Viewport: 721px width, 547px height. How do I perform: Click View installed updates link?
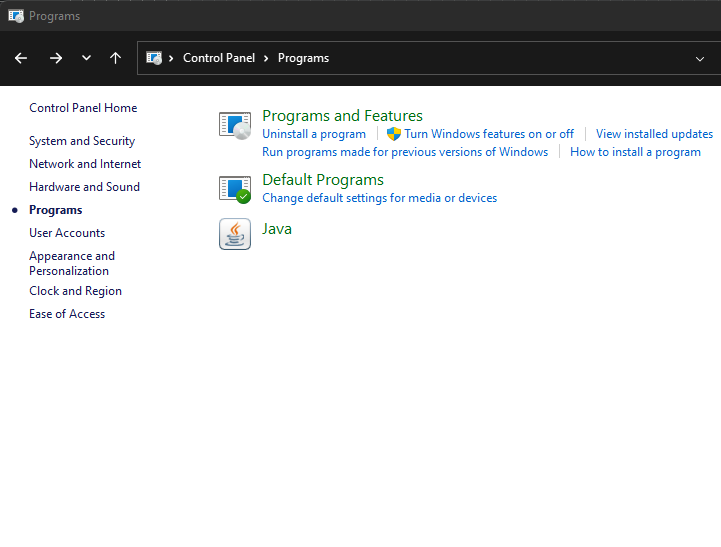654,134
